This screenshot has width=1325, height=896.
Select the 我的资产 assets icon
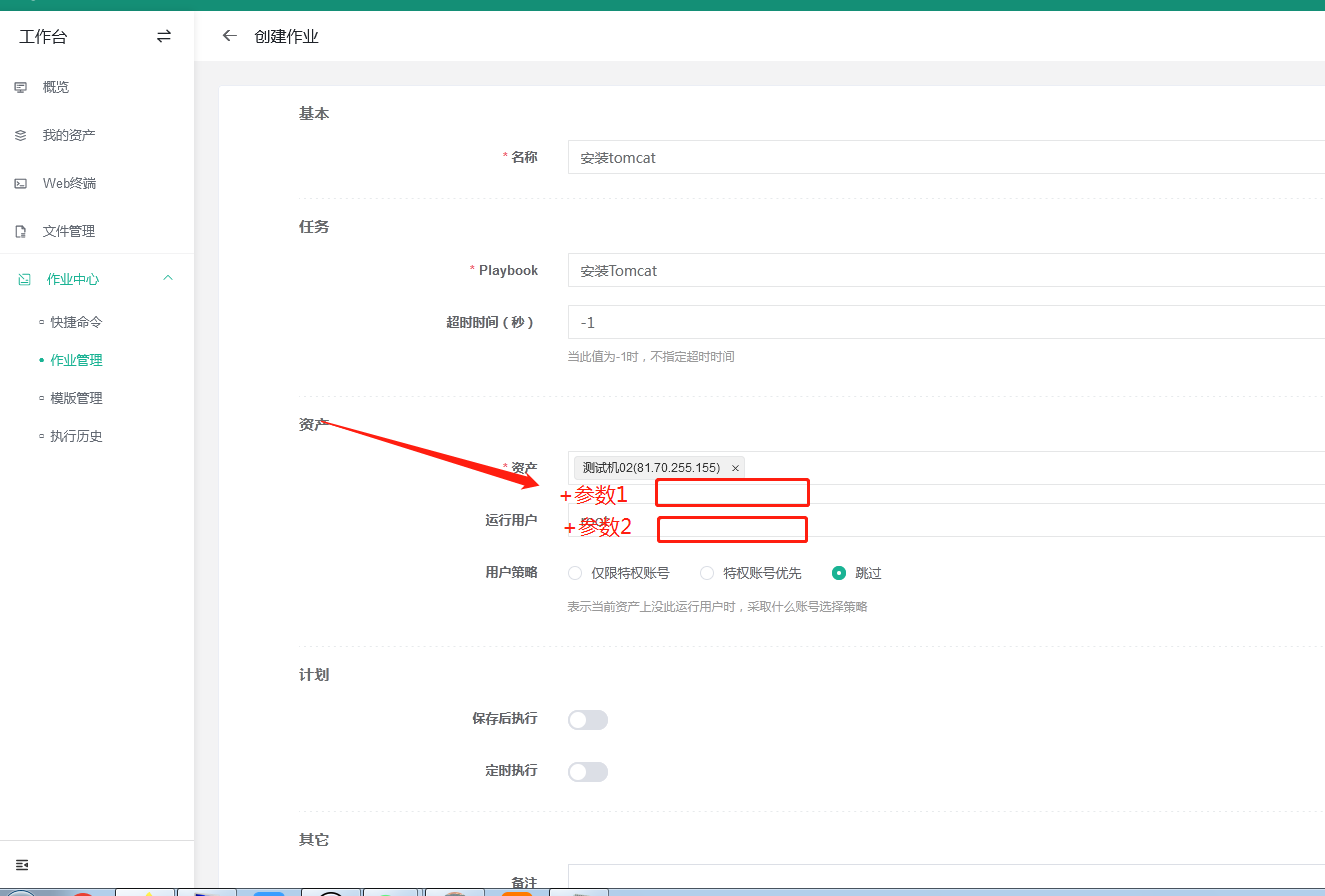click(x=20, y=135)
